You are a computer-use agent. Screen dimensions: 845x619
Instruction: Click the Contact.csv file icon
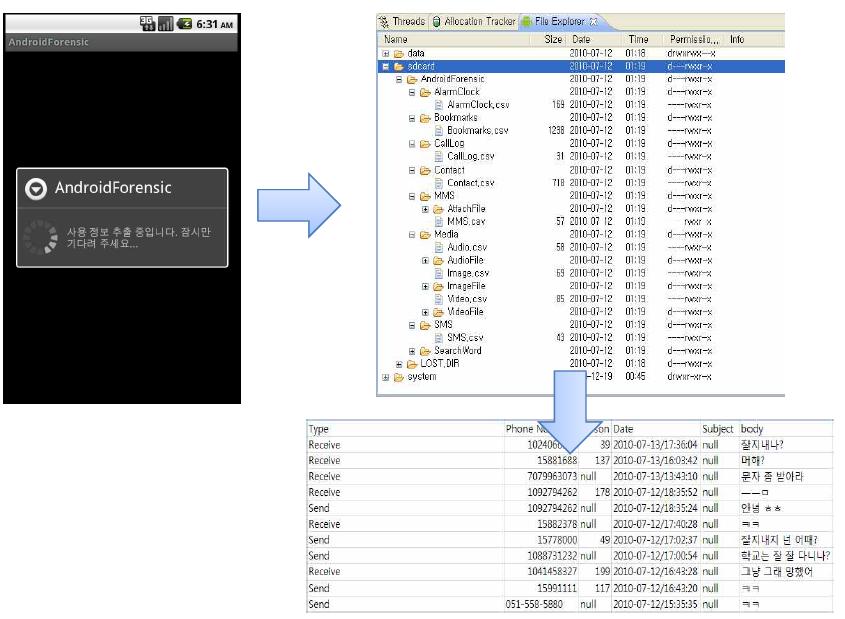tap(439, 183)
